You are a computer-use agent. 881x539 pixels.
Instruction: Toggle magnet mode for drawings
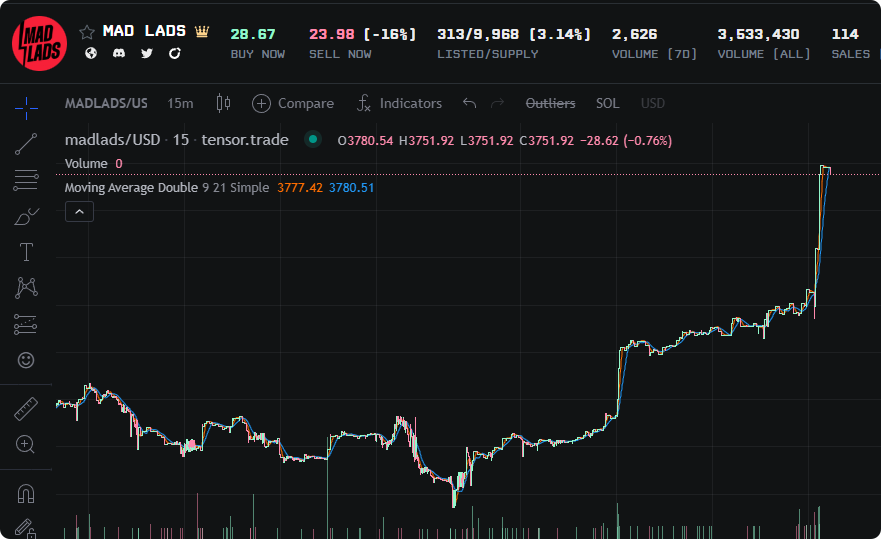(x=26, y=493)
